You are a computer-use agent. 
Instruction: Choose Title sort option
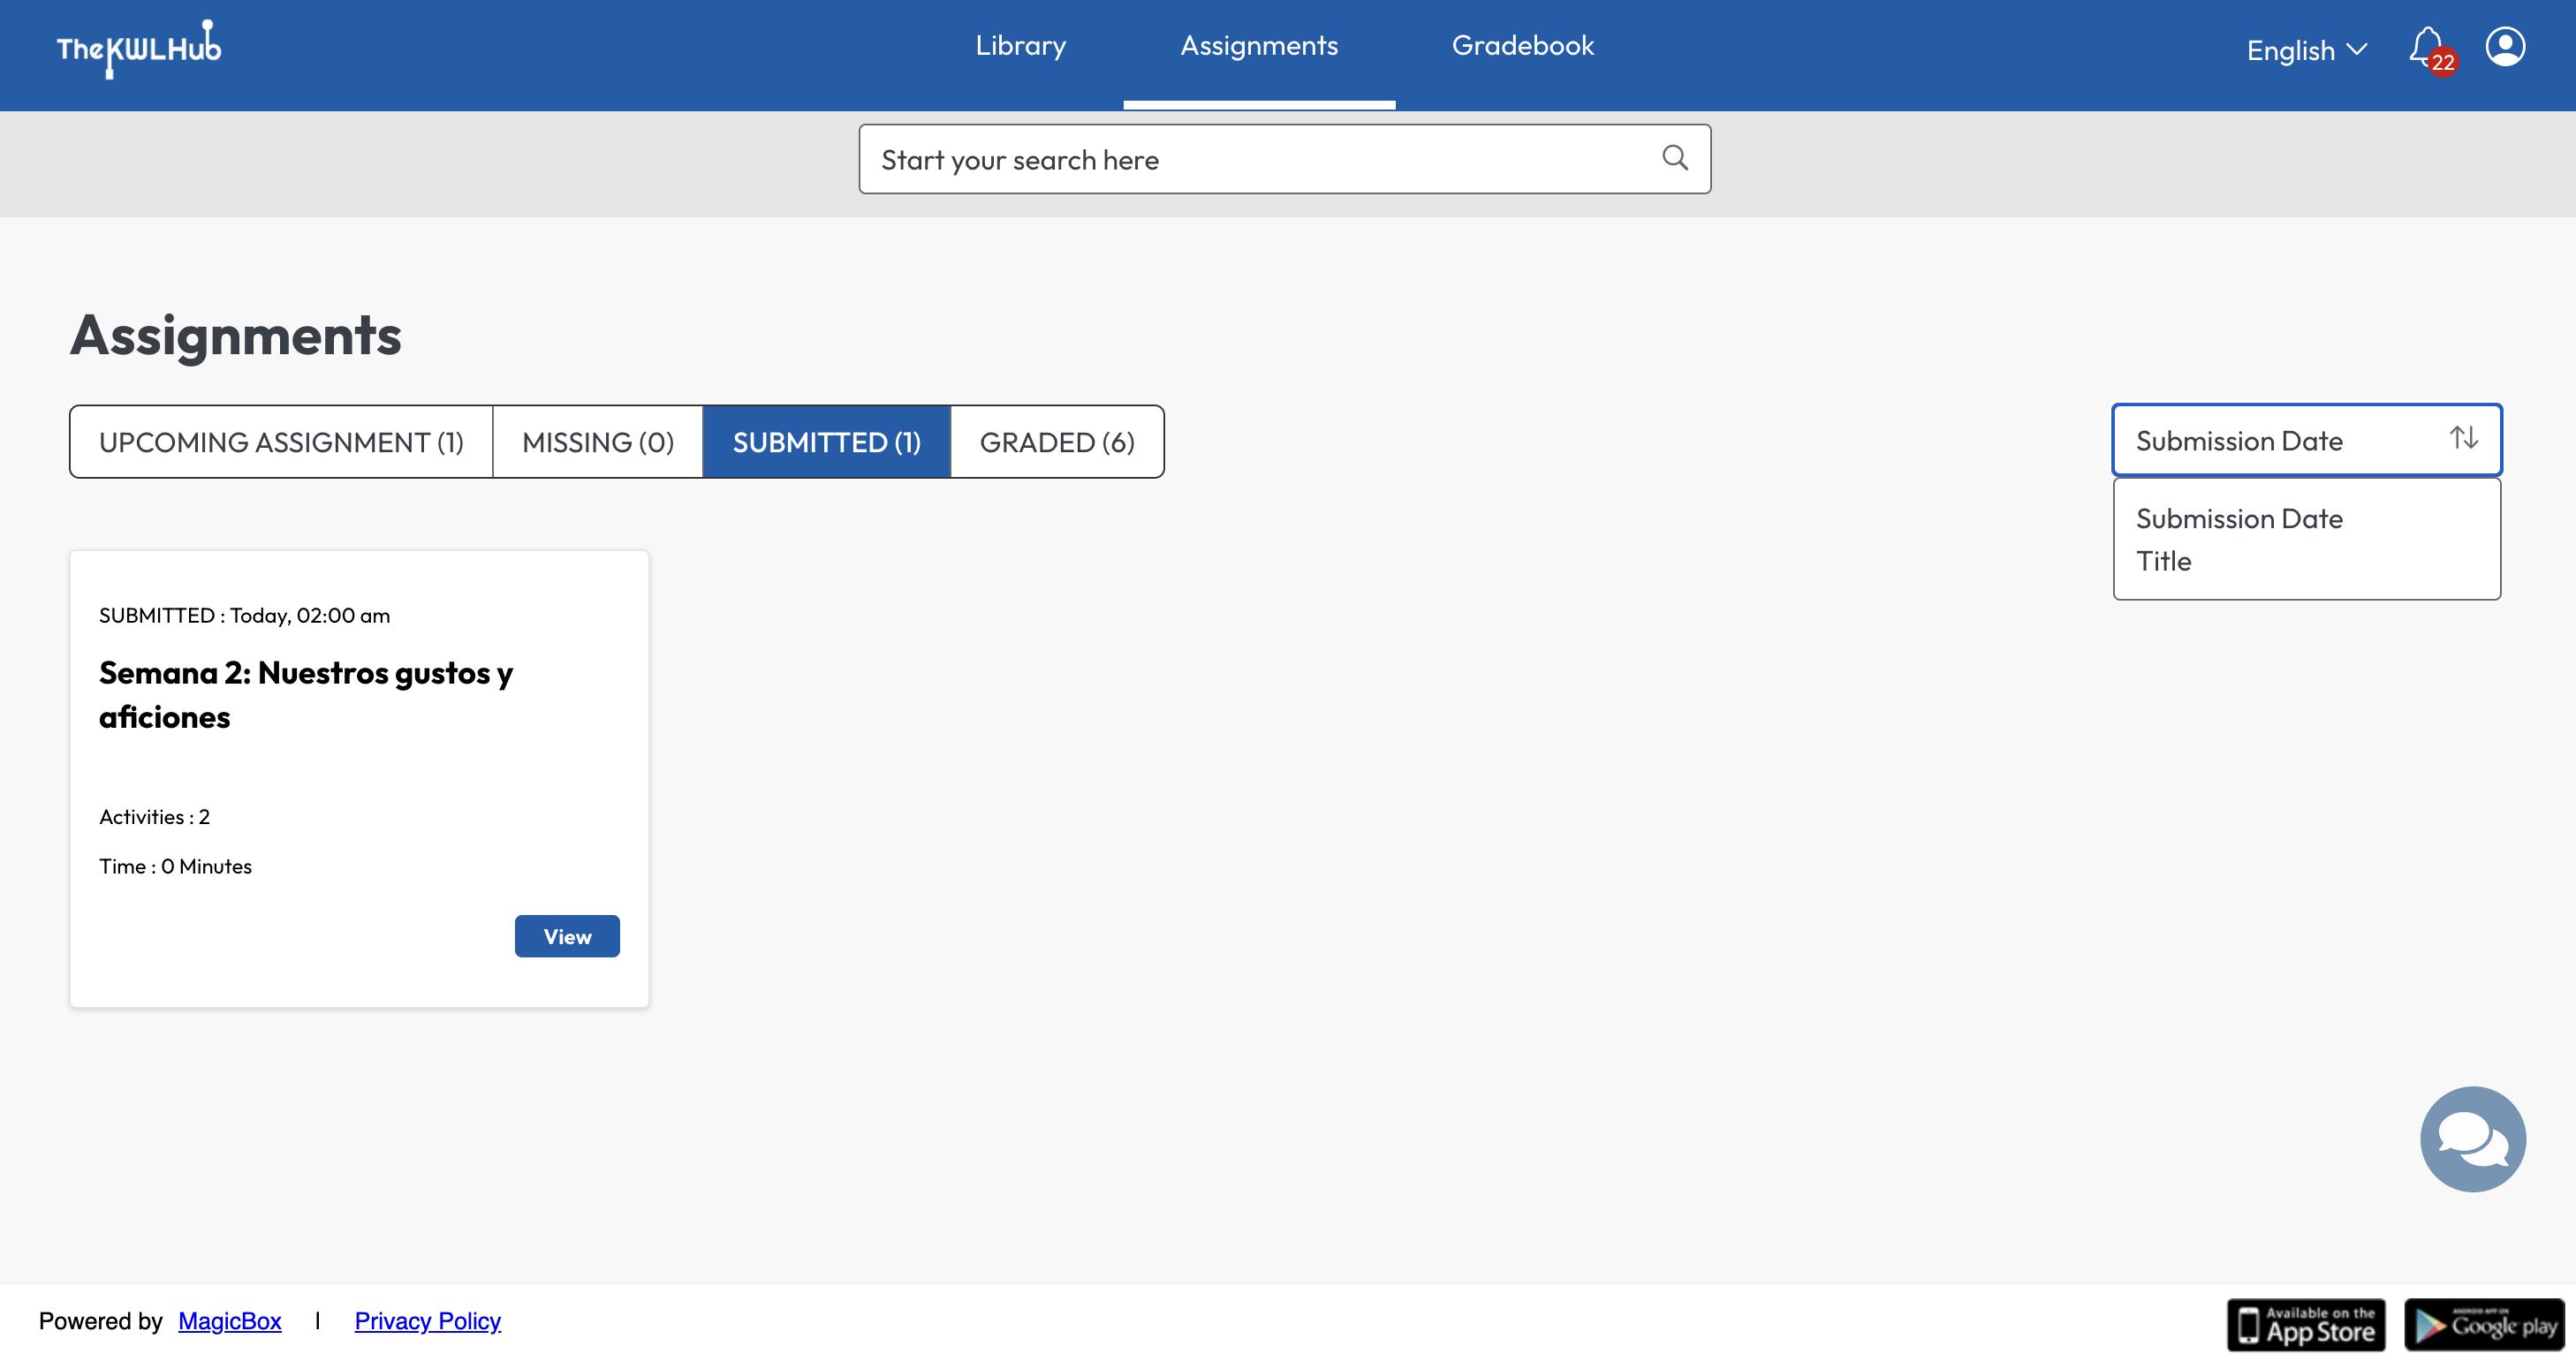click(x=2164, y=562)
